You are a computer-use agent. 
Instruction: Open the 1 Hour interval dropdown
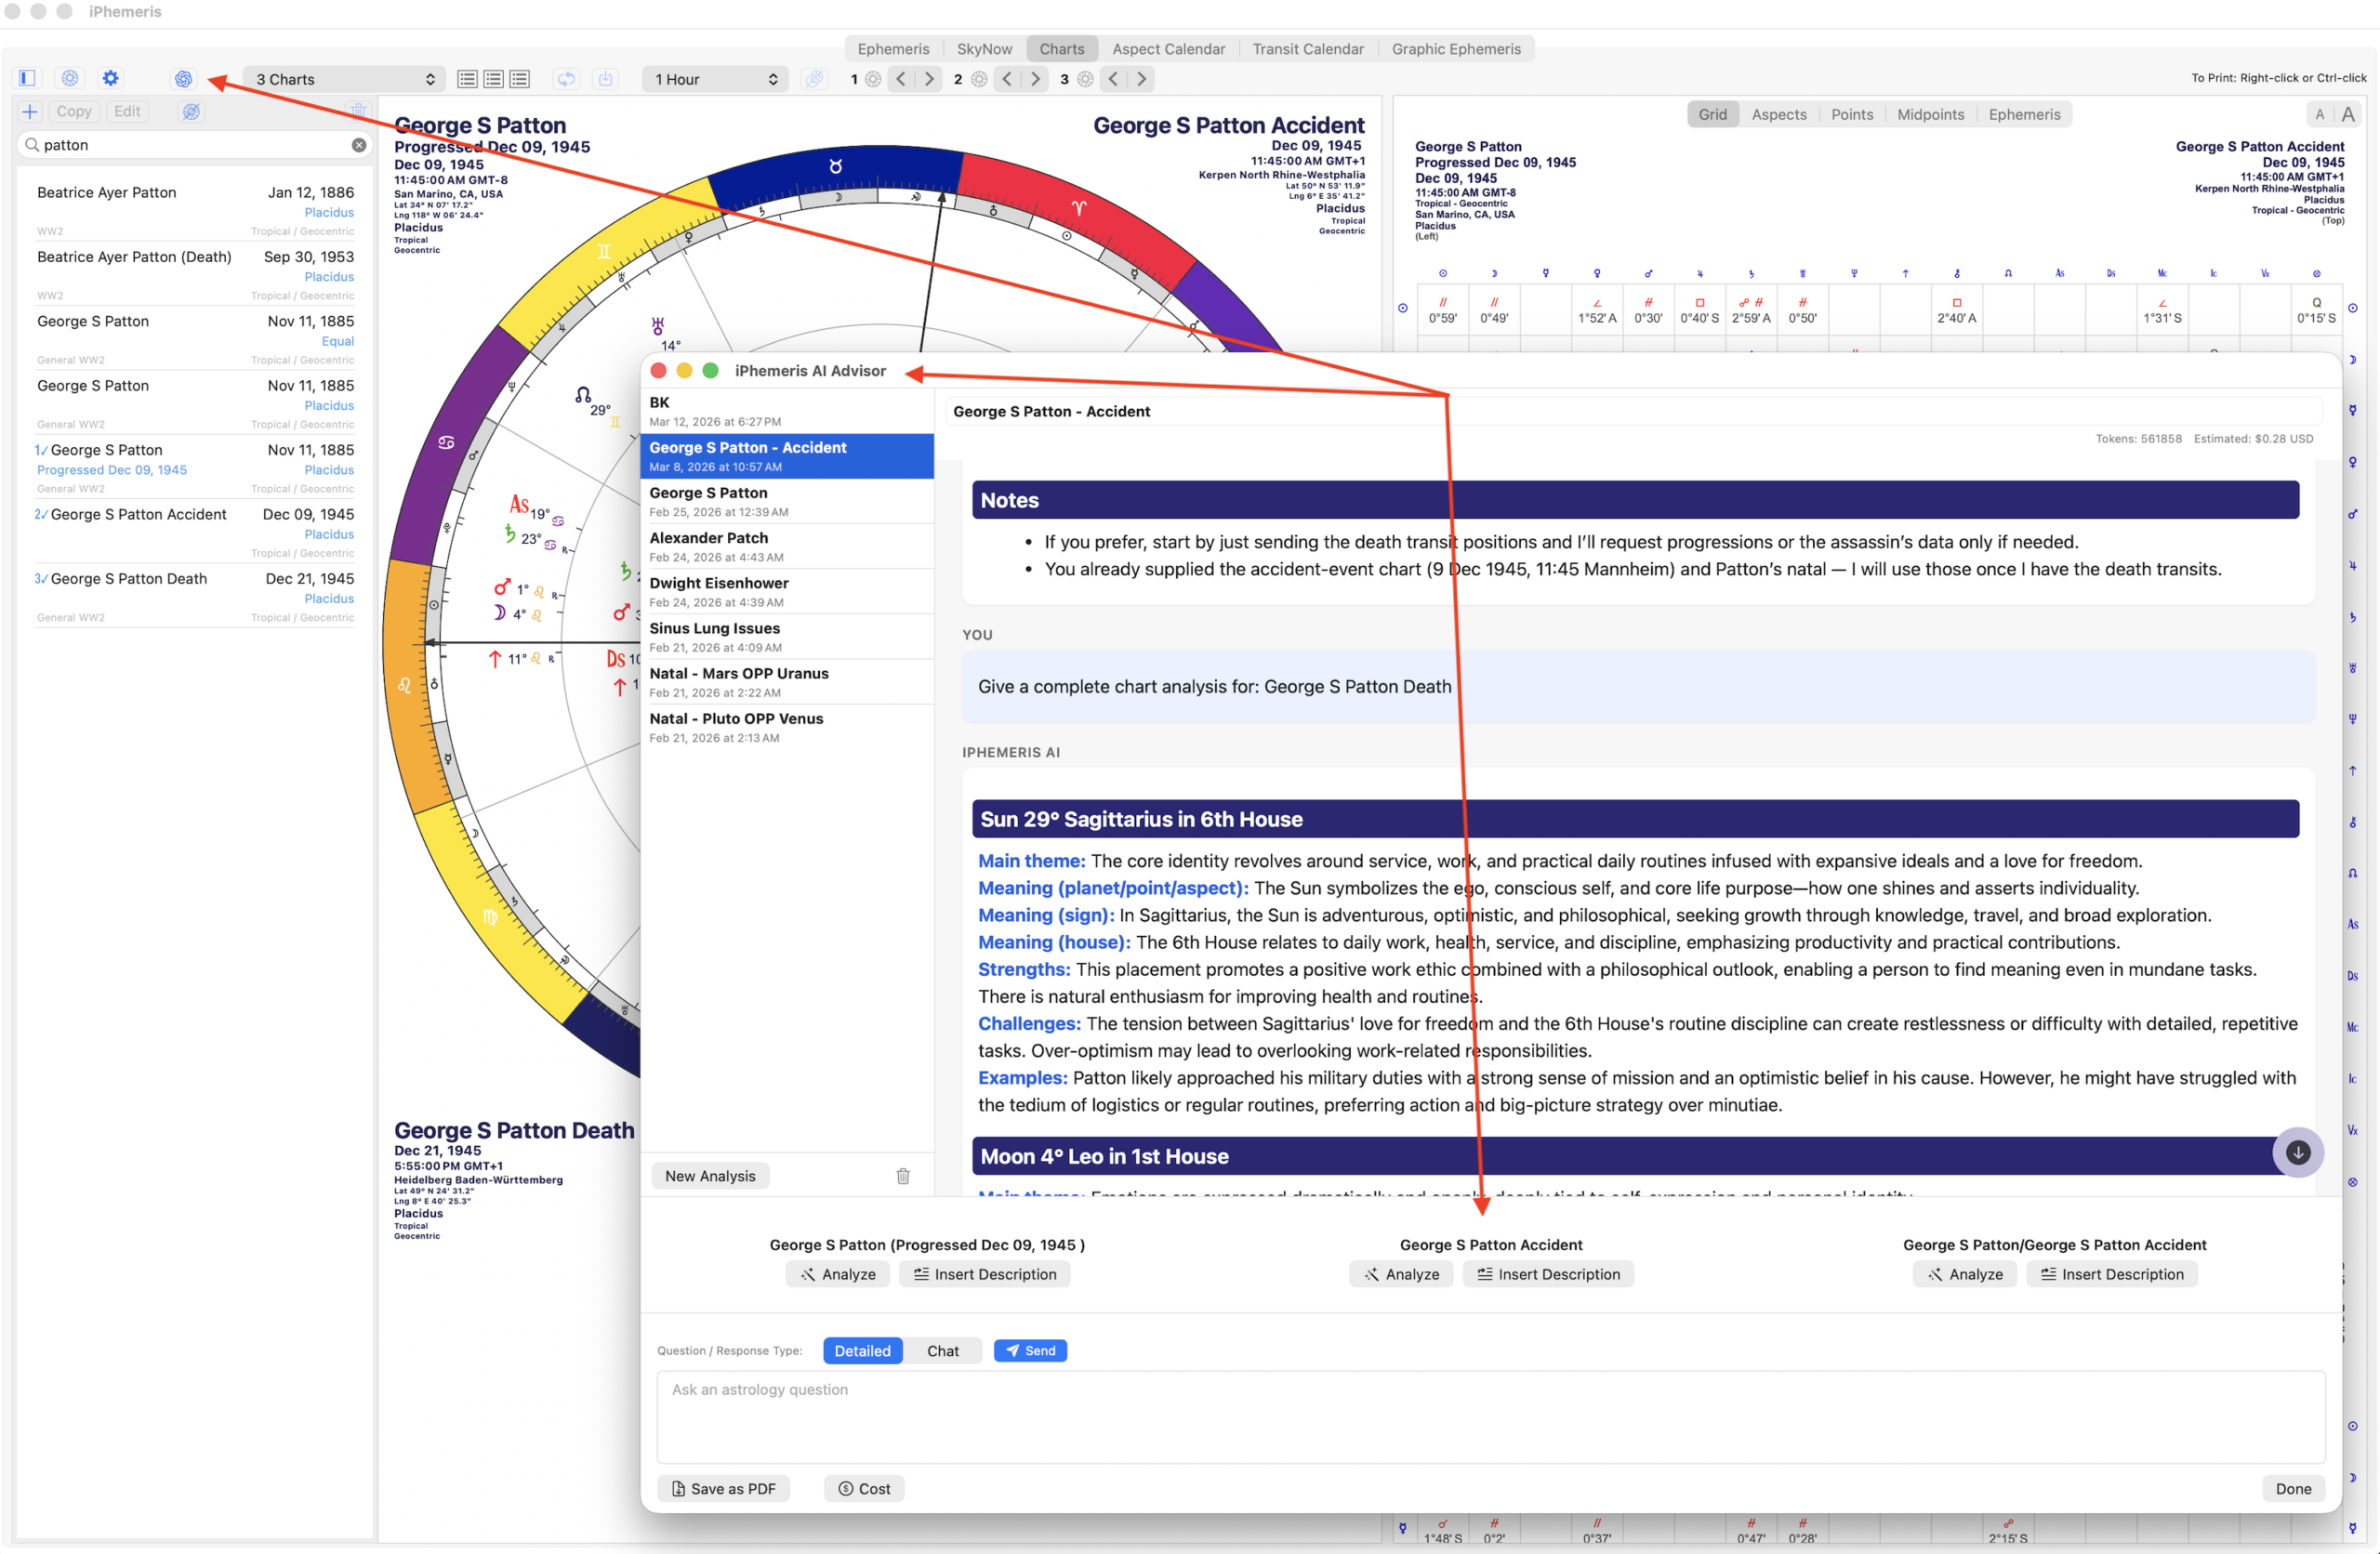pos(715,79)
